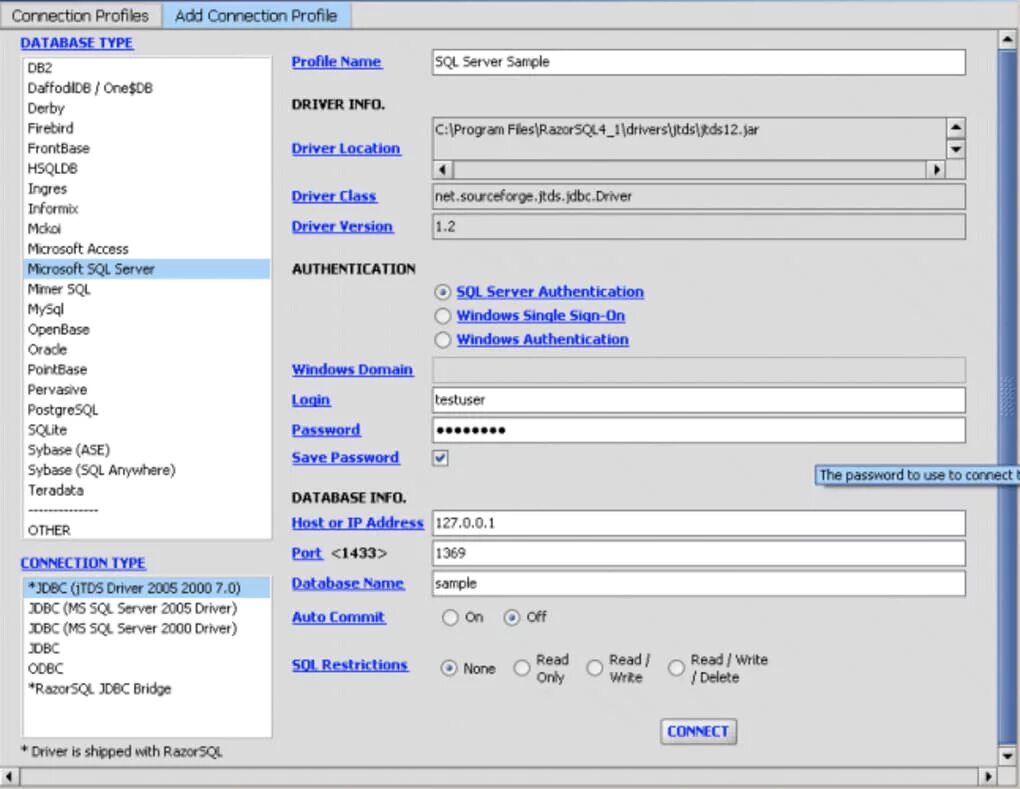Viewport: 1020px width, 789px height.
Task: Select DaffodilDB / One$DB database type
Action: tap(146, 88)
